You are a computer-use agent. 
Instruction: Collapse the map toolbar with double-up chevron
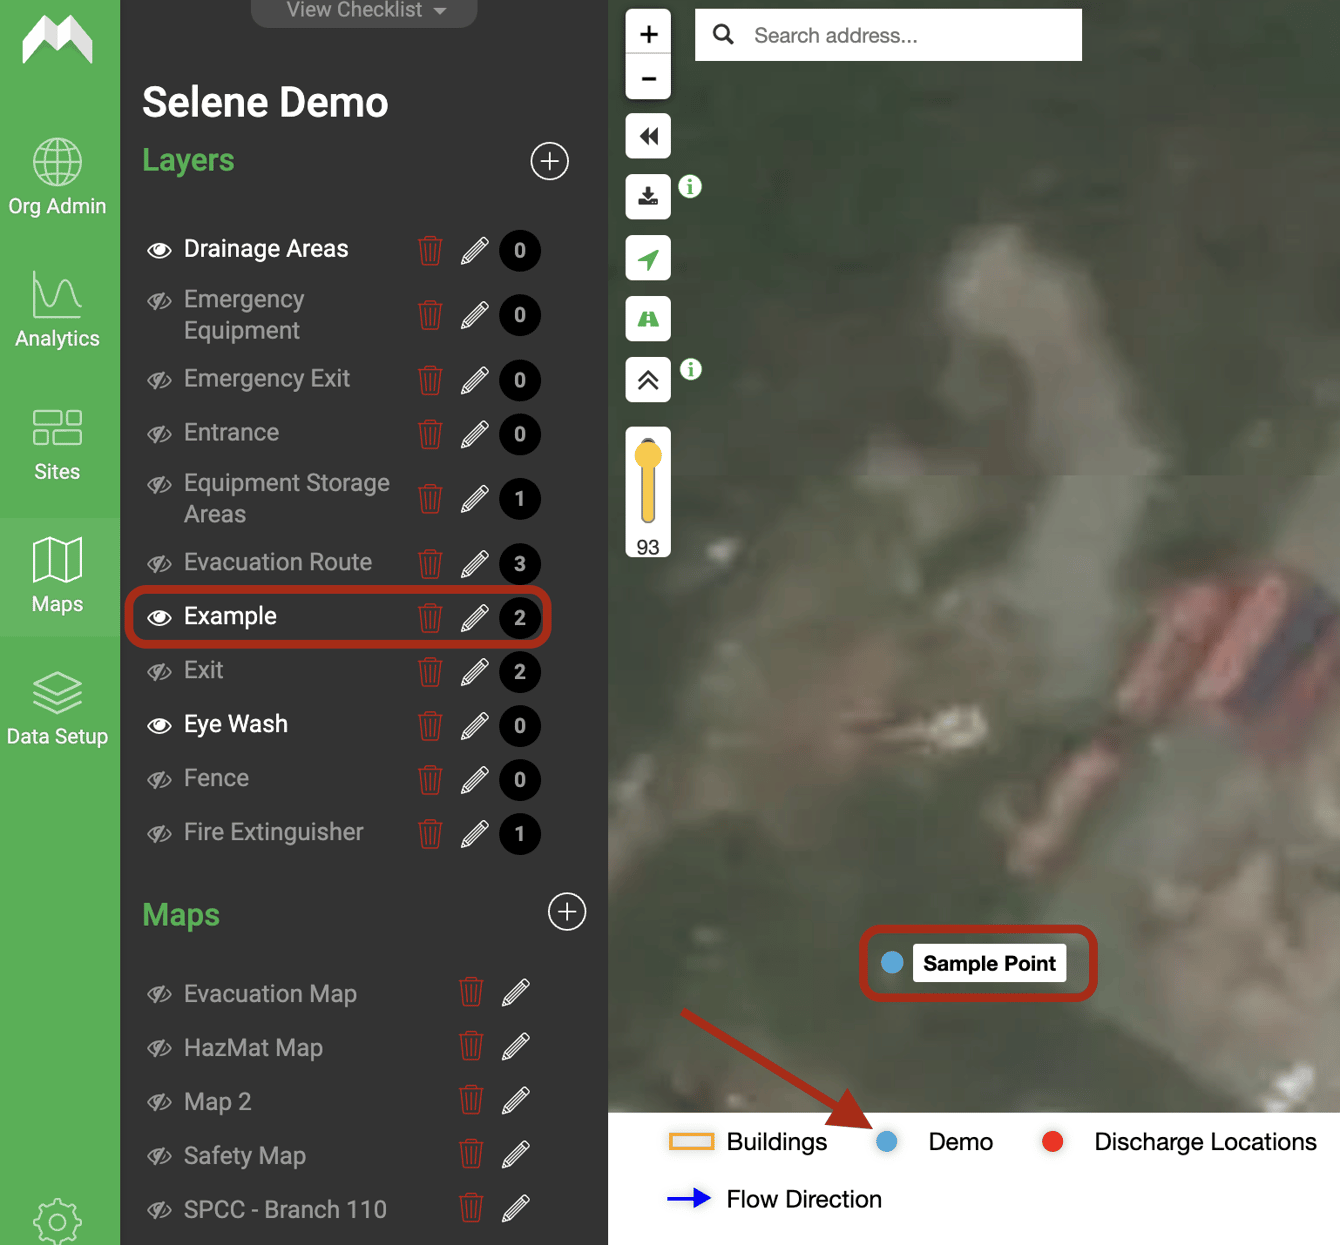[647, 379]
